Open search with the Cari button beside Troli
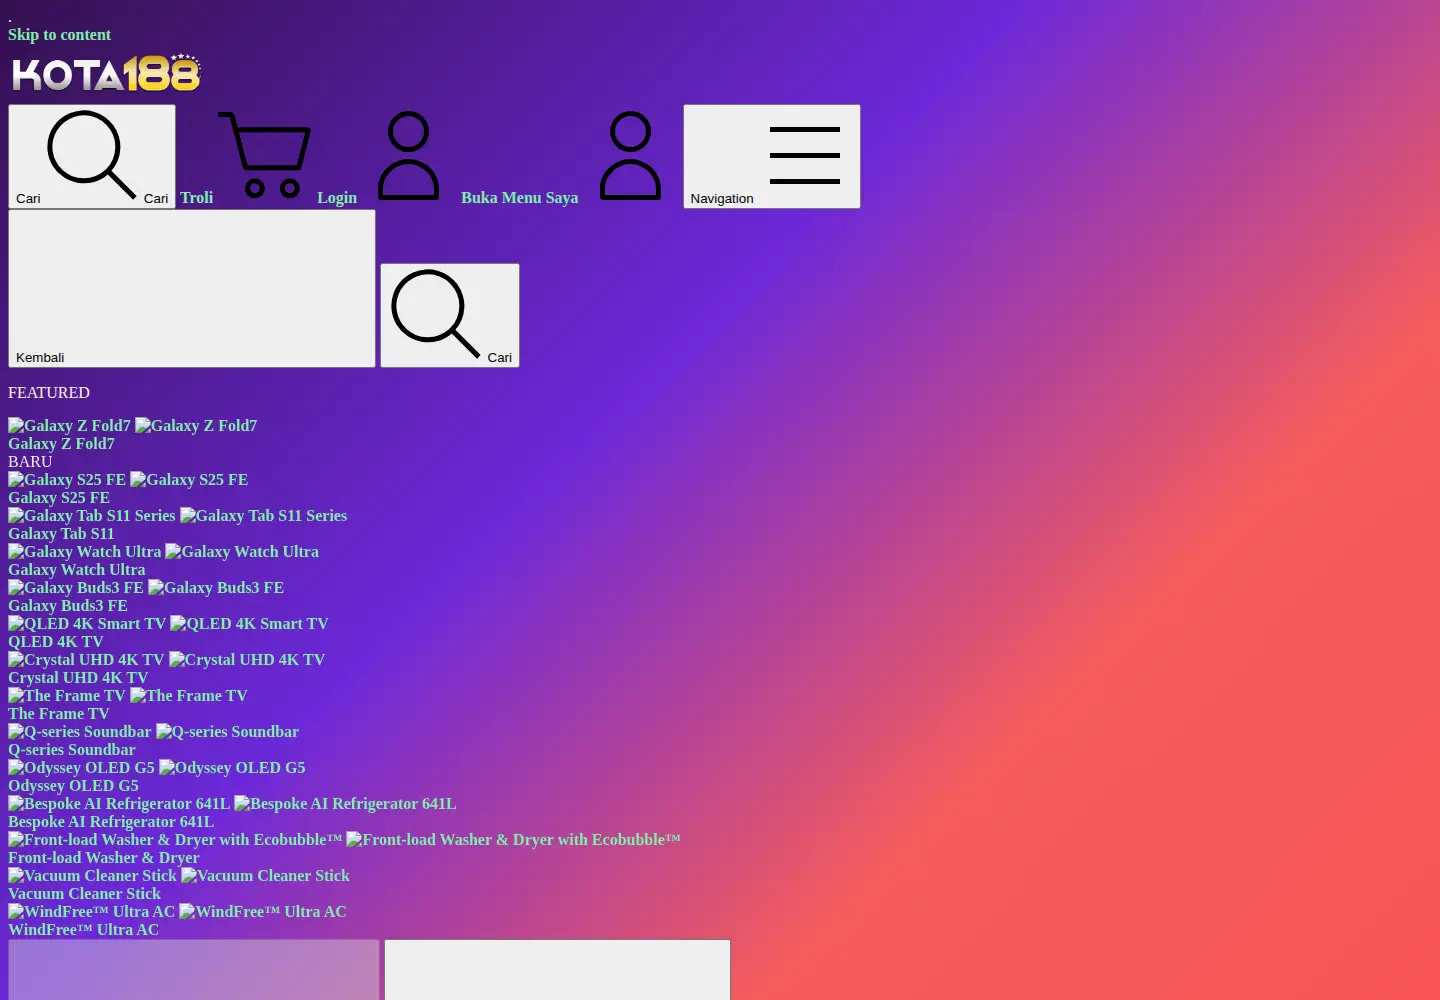Image resolution: width=1440 pixels, height=1000 pixels. (x=92, y=157)
